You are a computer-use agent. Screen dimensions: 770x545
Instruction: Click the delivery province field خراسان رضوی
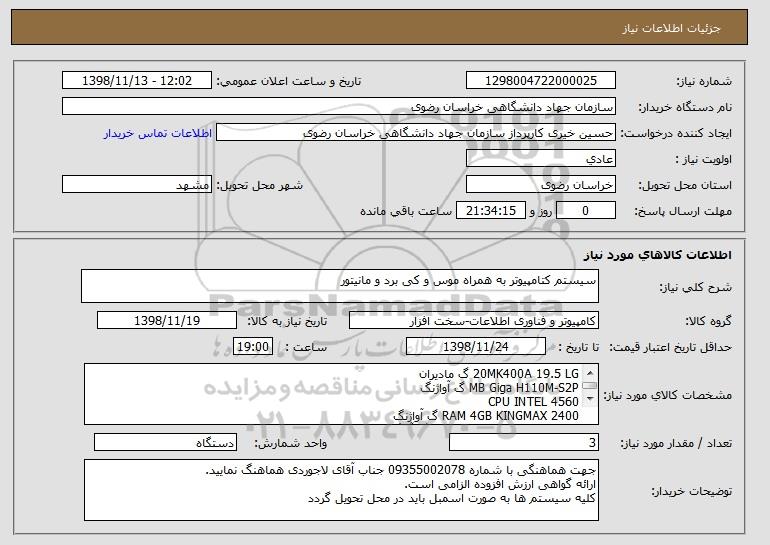[x=541, y=185]
